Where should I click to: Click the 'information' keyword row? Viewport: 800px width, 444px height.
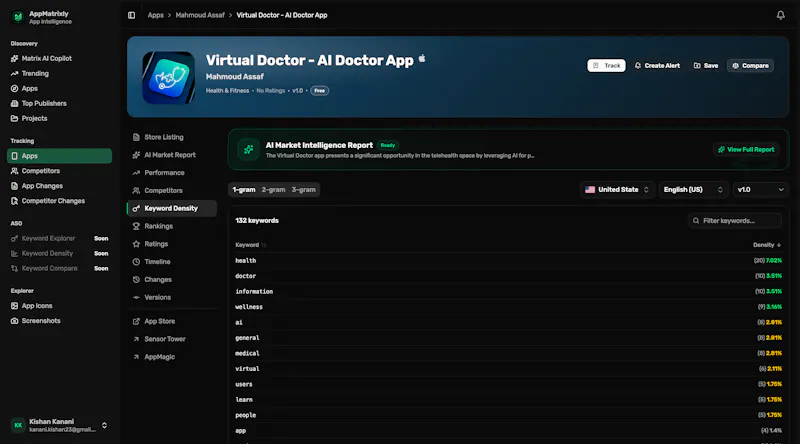tap(508, 291)
